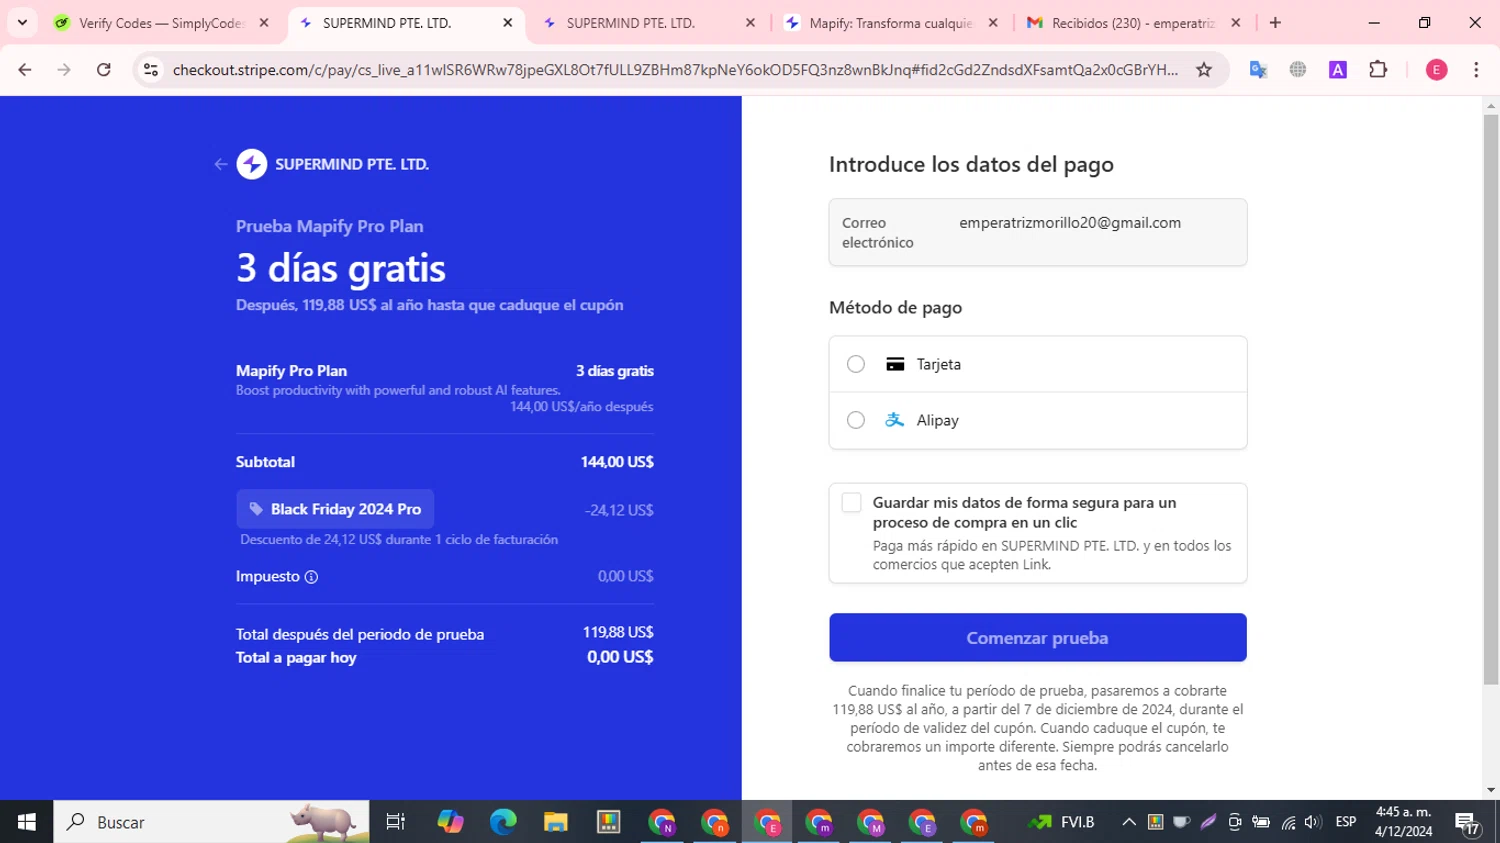This screenshot has height=843, width=1500.
Task: Switch to the Mapify Transforma tab
Action: (x=893, y=23)
